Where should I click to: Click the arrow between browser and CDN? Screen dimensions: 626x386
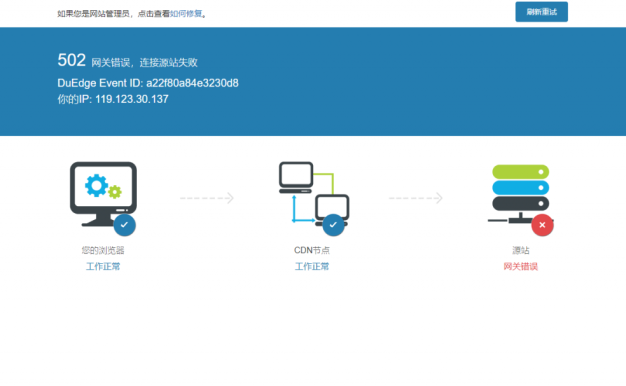pos(206,198)
